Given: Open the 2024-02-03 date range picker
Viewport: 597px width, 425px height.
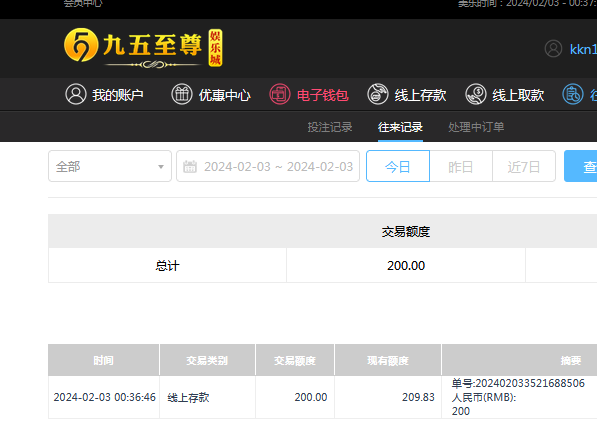Looking at the screenshot, I should 268,166.
